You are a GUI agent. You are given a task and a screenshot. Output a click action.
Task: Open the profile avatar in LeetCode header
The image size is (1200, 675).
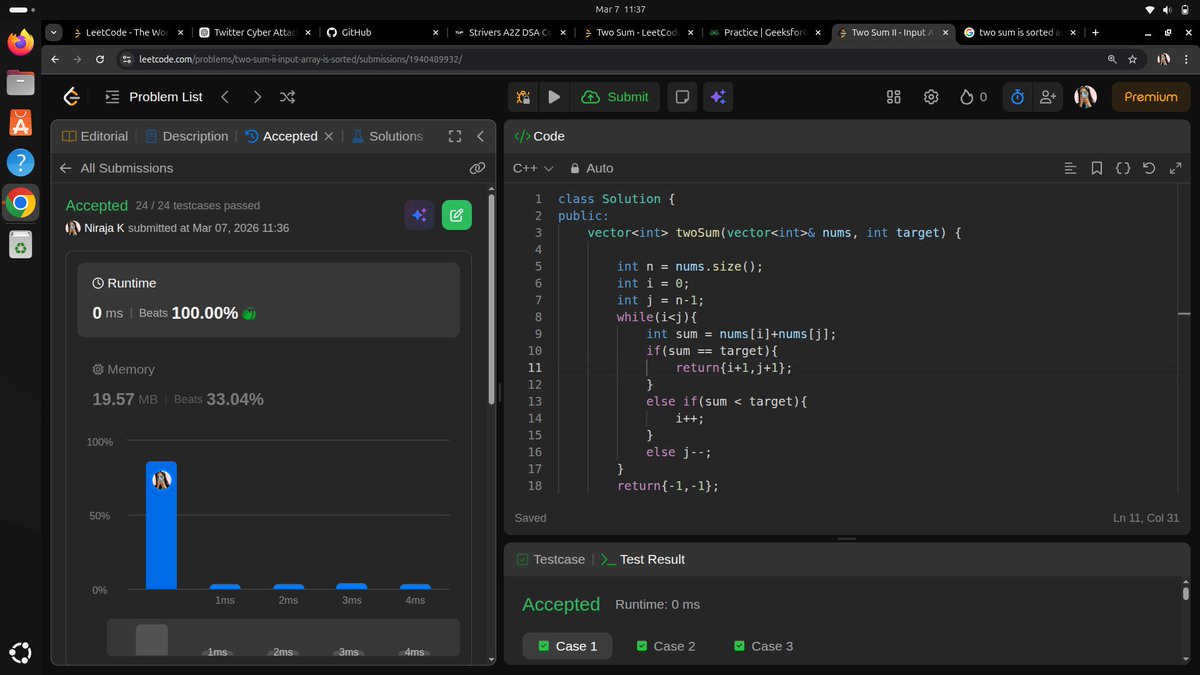[x=1085, y=97]
